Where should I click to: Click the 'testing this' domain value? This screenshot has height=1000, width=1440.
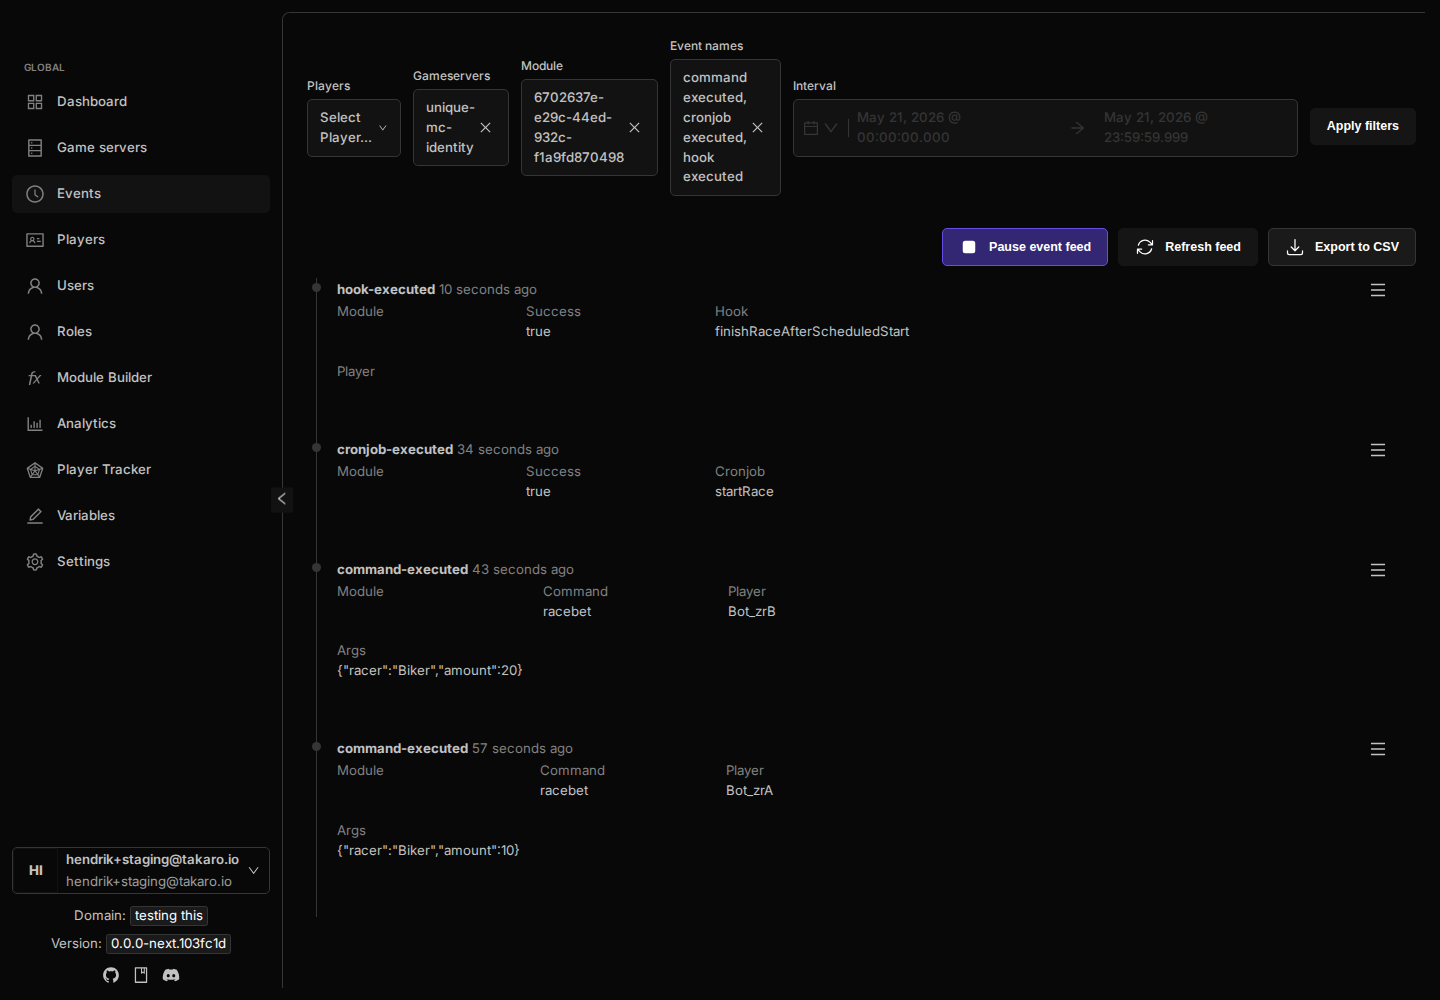coord(169,916)
